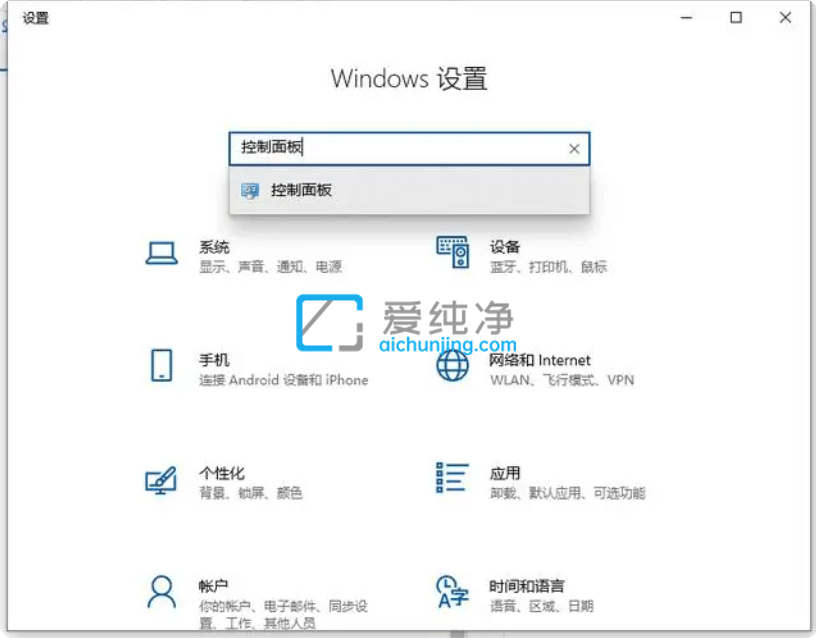Image resolution: width=816 pixels, height=638 pixels.
Task: Clear the search box with the X
Action: click(574, 148)
